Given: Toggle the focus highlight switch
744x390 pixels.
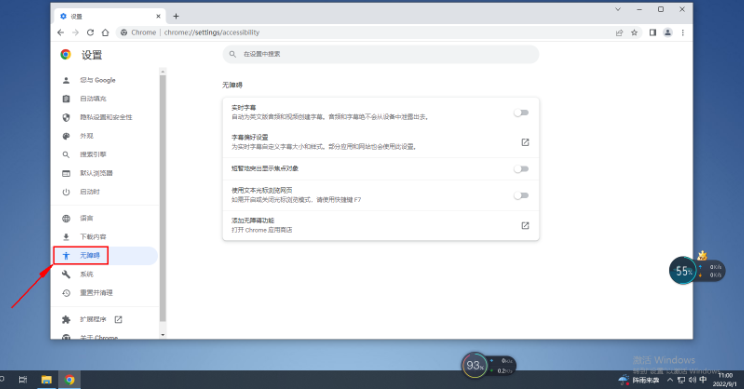Looking at the screenshot, I should 521,169.
